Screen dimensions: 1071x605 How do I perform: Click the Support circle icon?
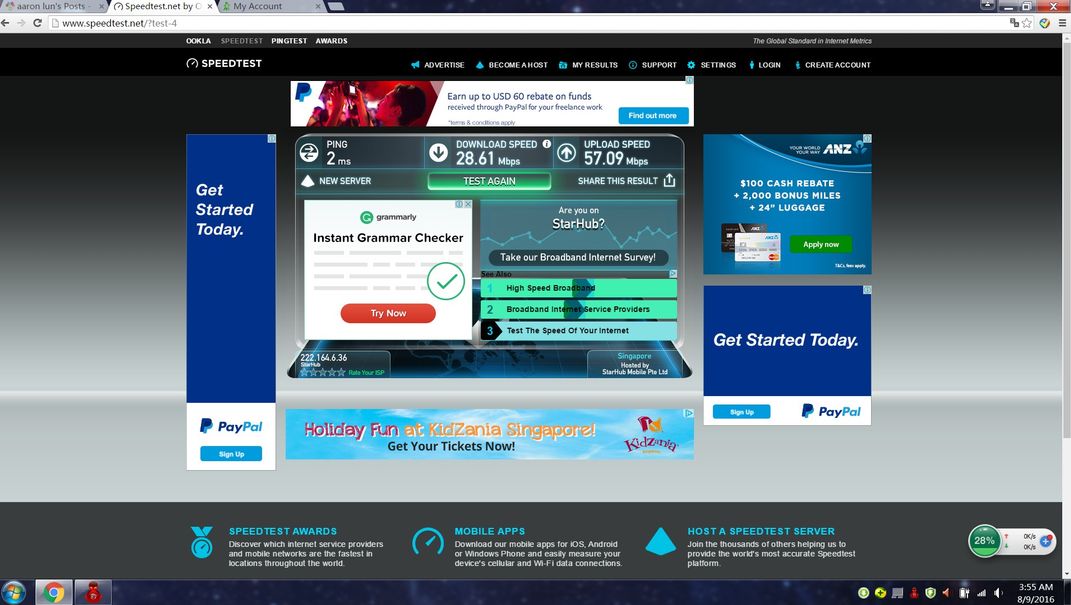point(632,65)
